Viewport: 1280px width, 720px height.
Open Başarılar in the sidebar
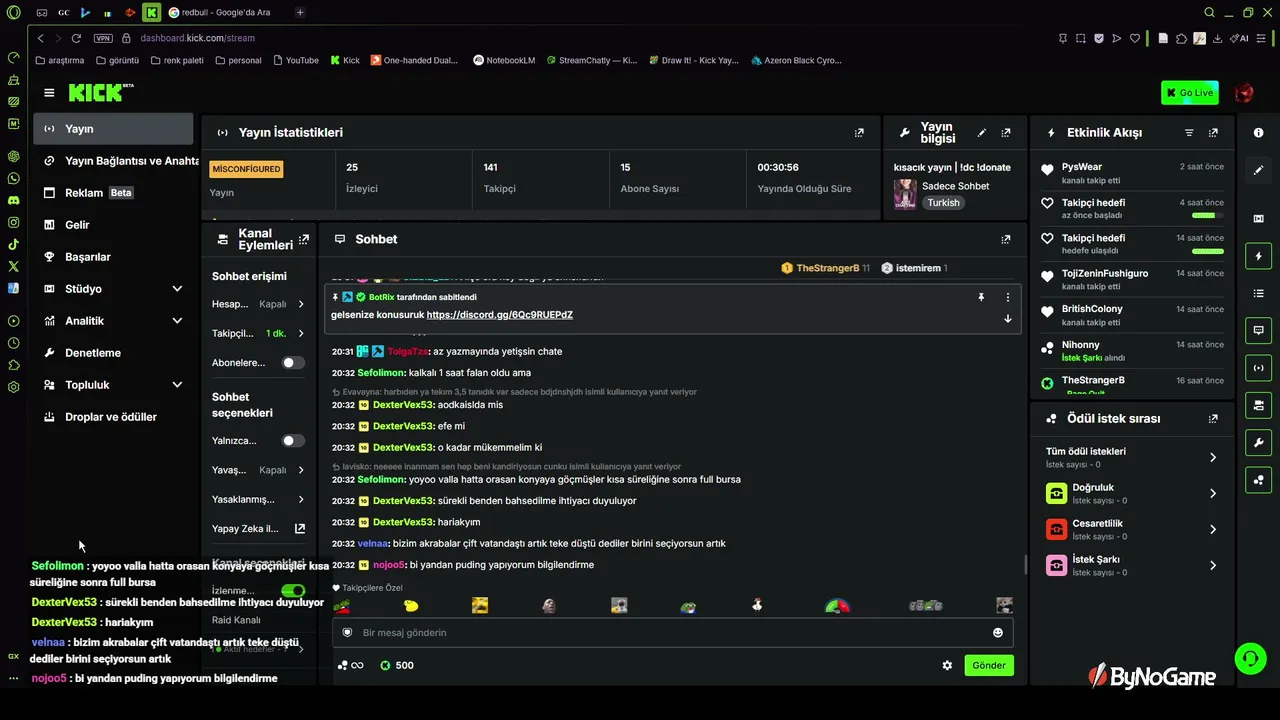point(113,257)
